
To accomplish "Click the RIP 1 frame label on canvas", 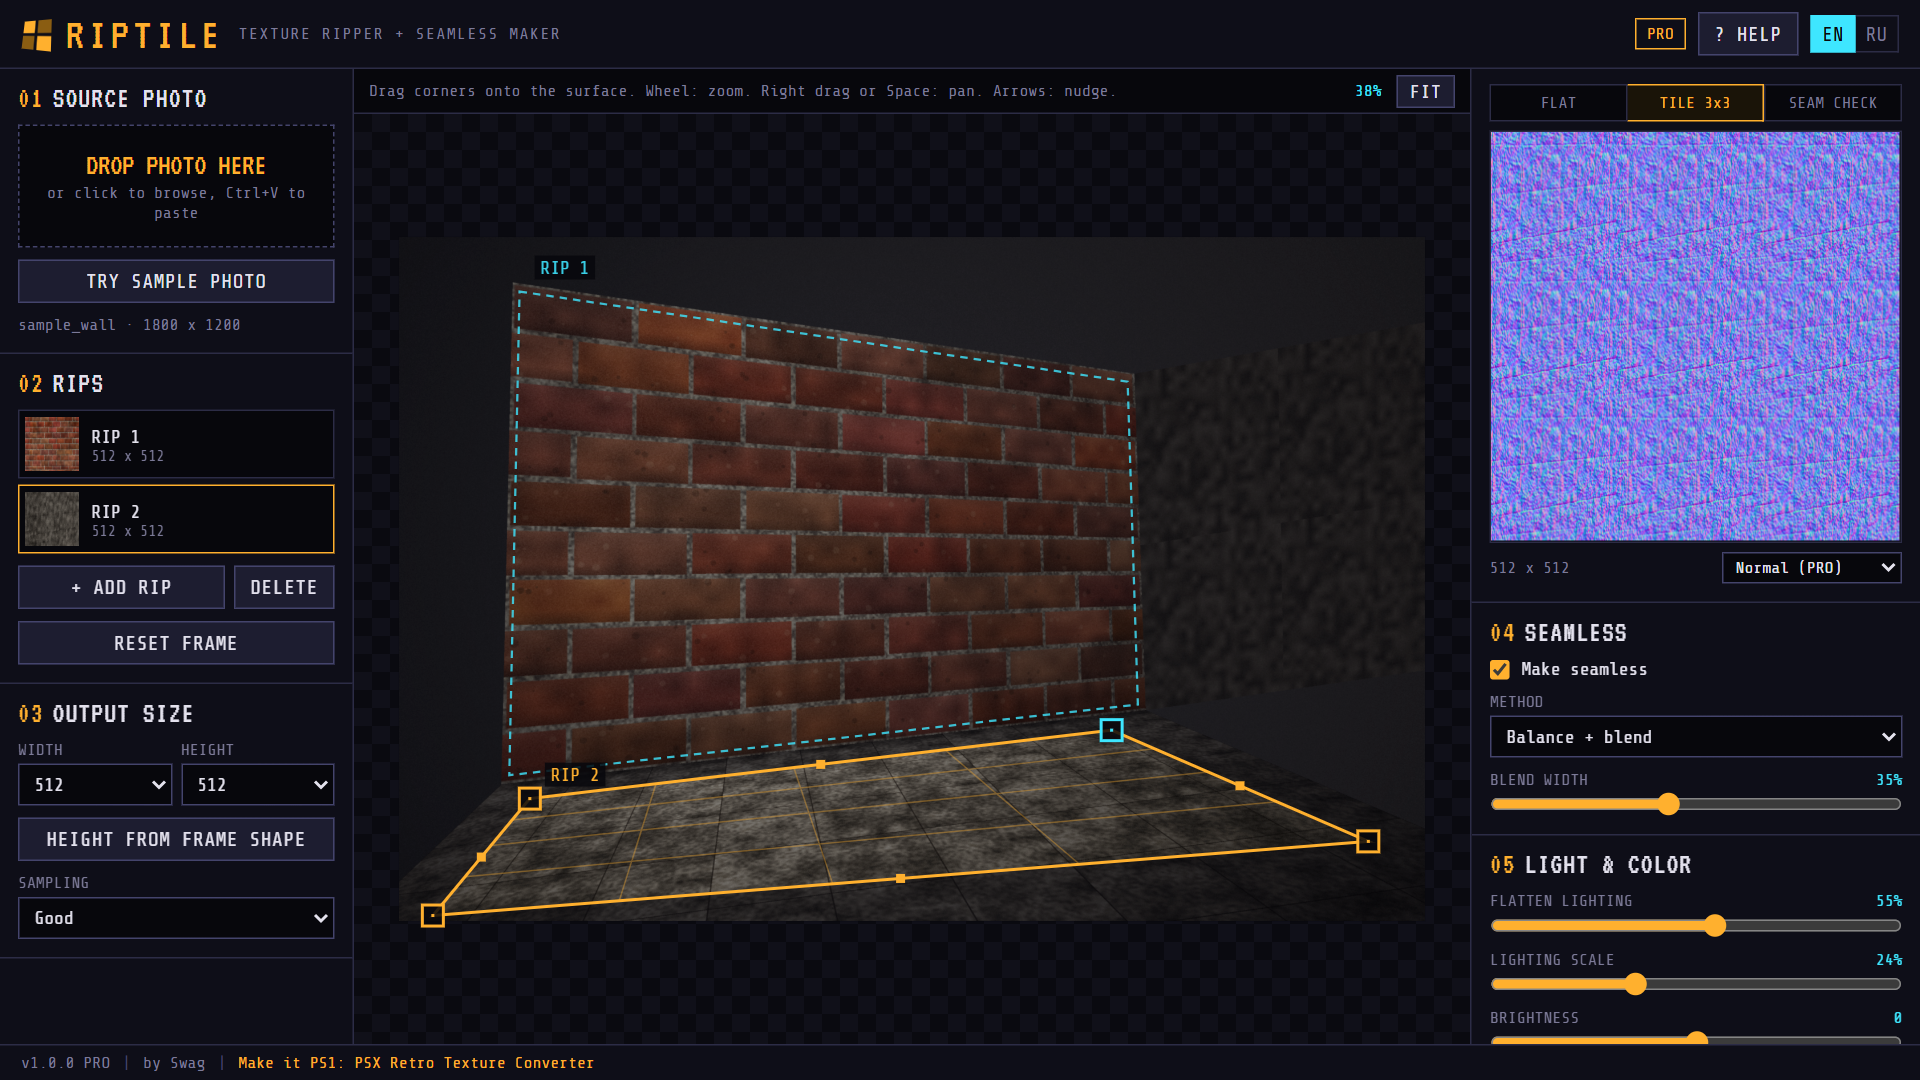I will 564,268.
